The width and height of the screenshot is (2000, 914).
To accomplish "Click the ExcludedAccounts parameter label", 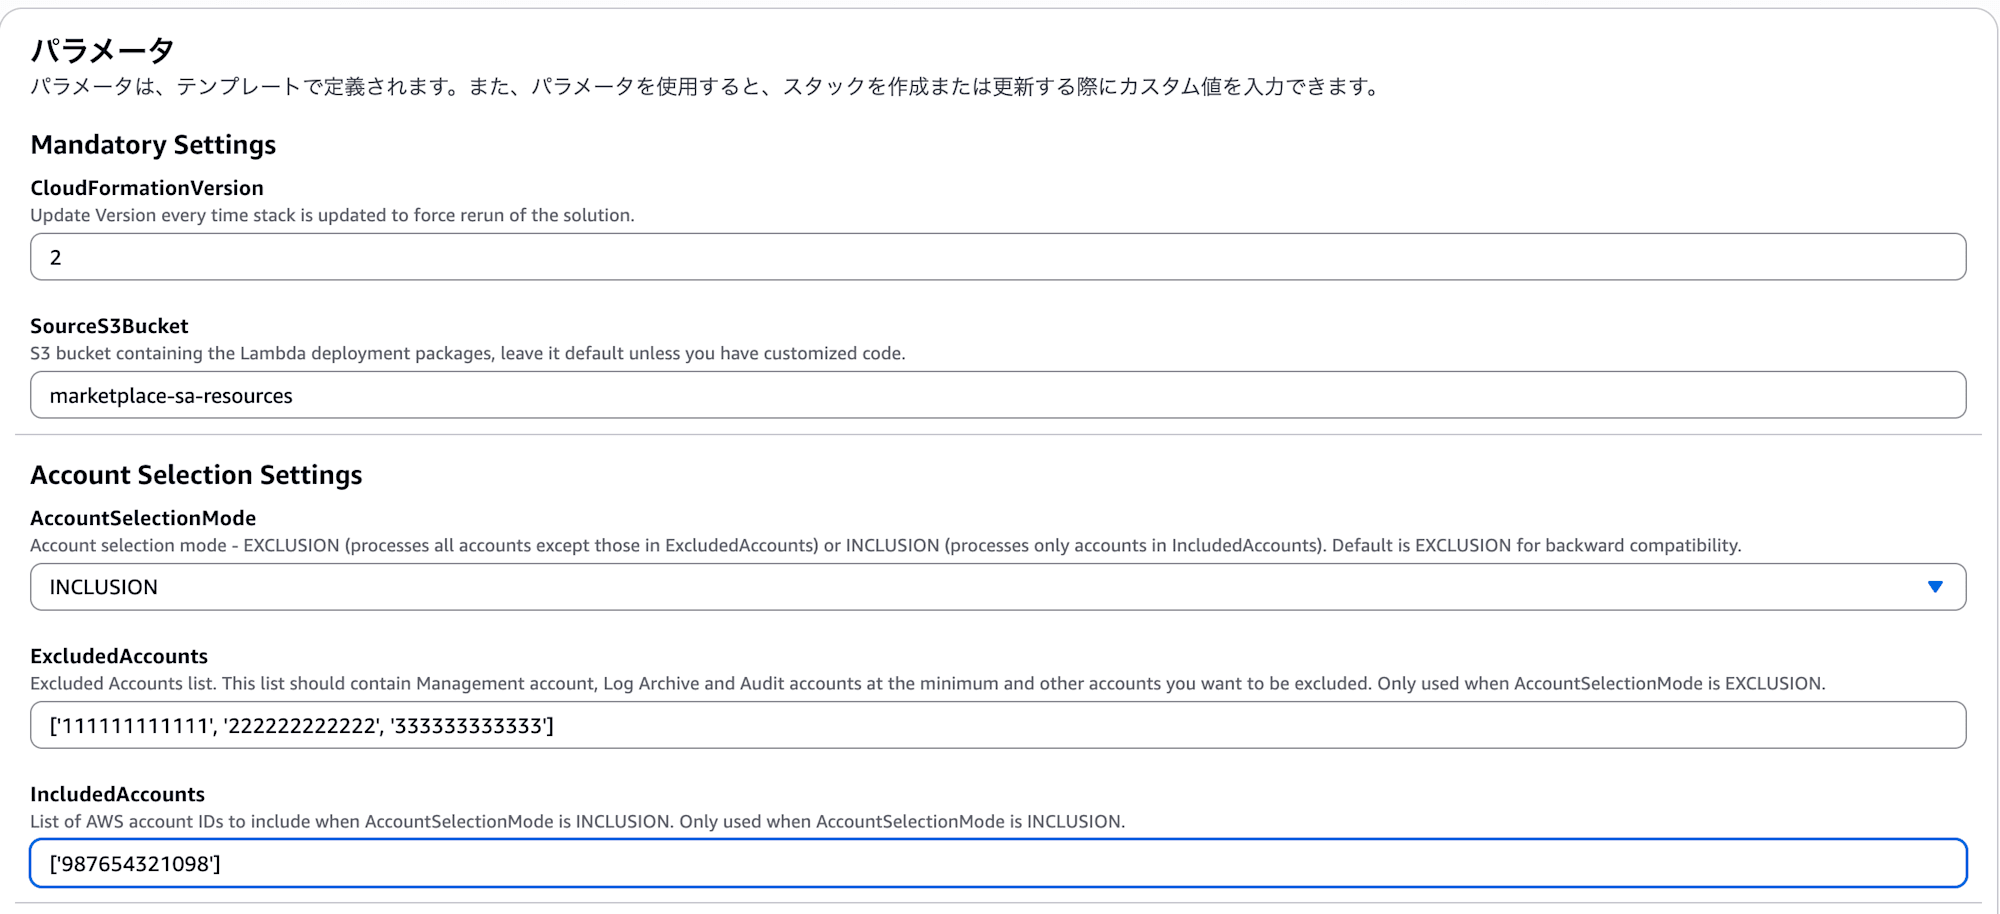I will point(119,657).
